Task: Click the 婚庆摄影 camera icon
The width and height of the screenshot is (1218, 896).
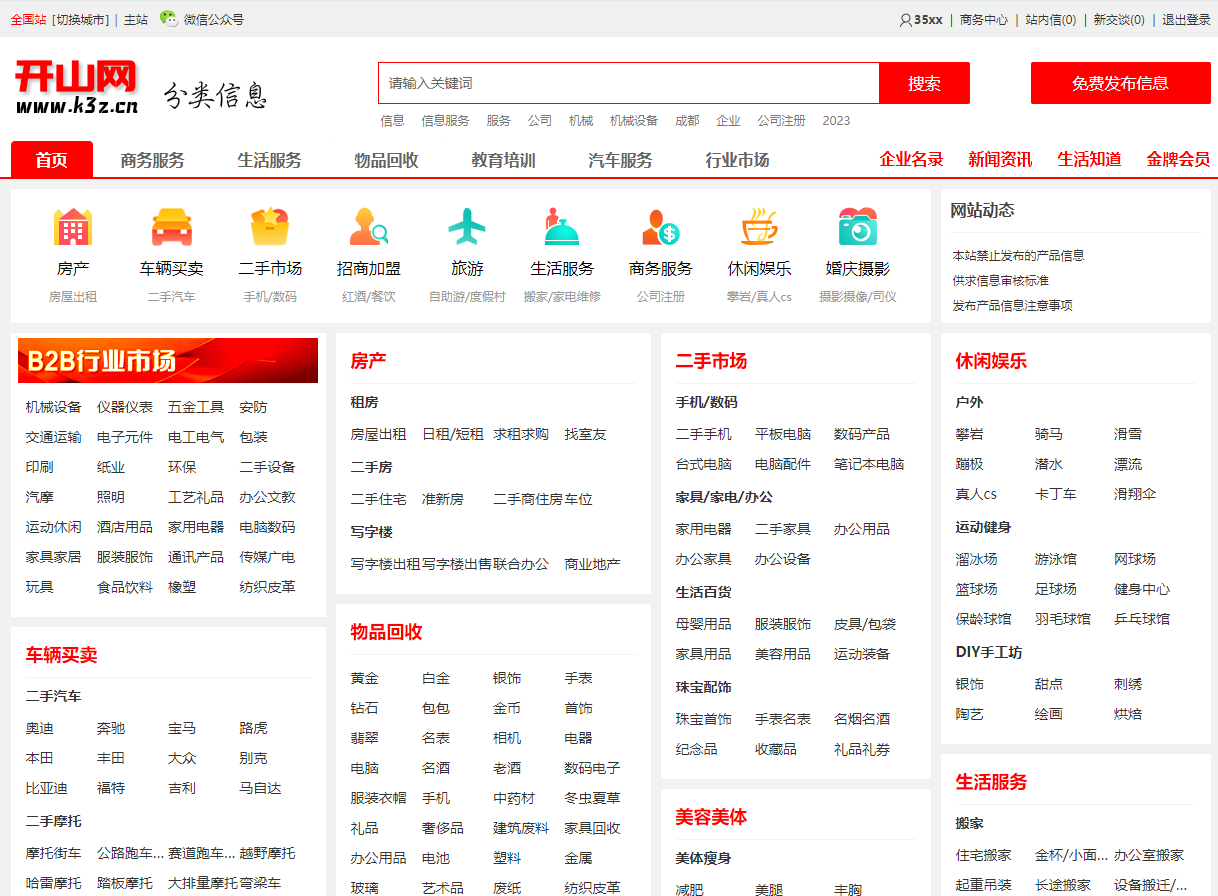Action: click(x=857, y=228)
